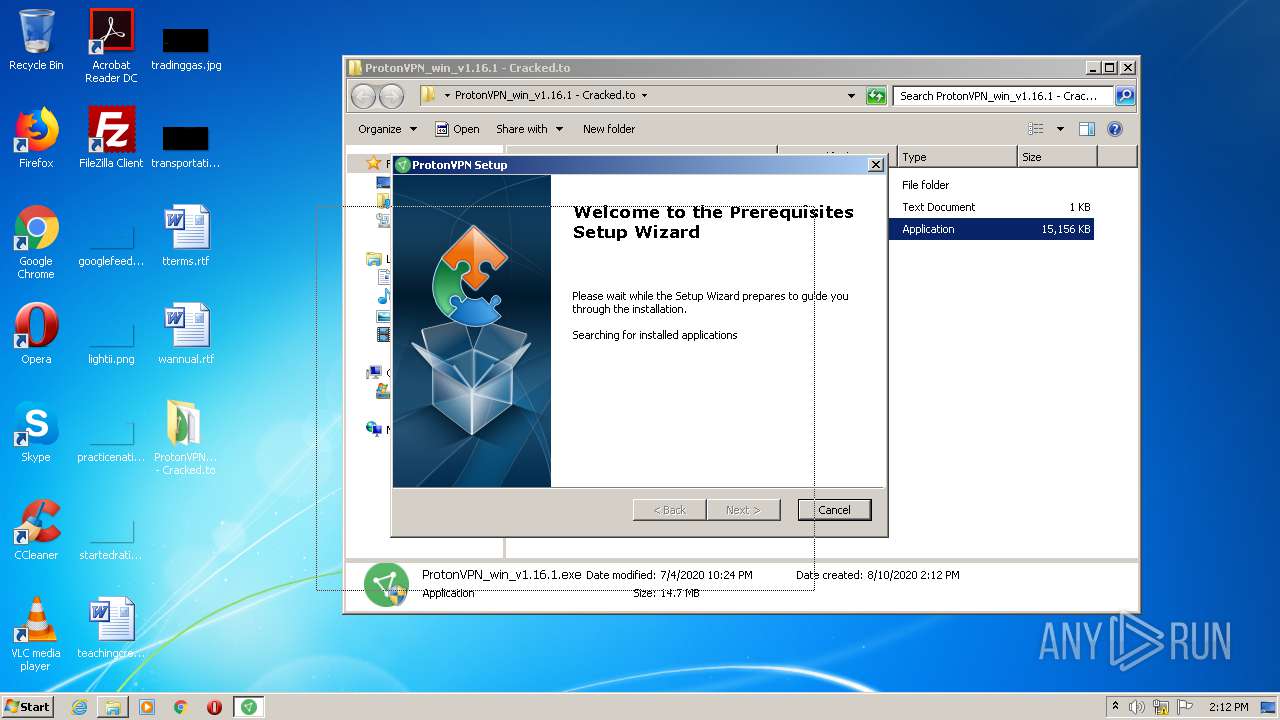1280x720 pixels.
Task: Select the startedrati desktop file
Action: point(111,538)
